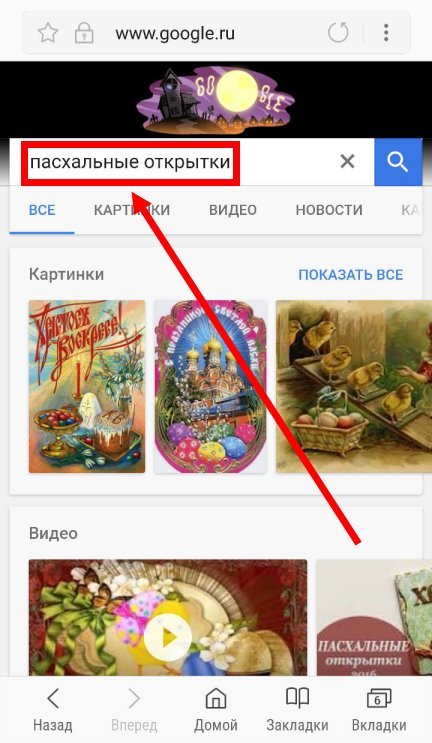Open Домой home icon

216,710
